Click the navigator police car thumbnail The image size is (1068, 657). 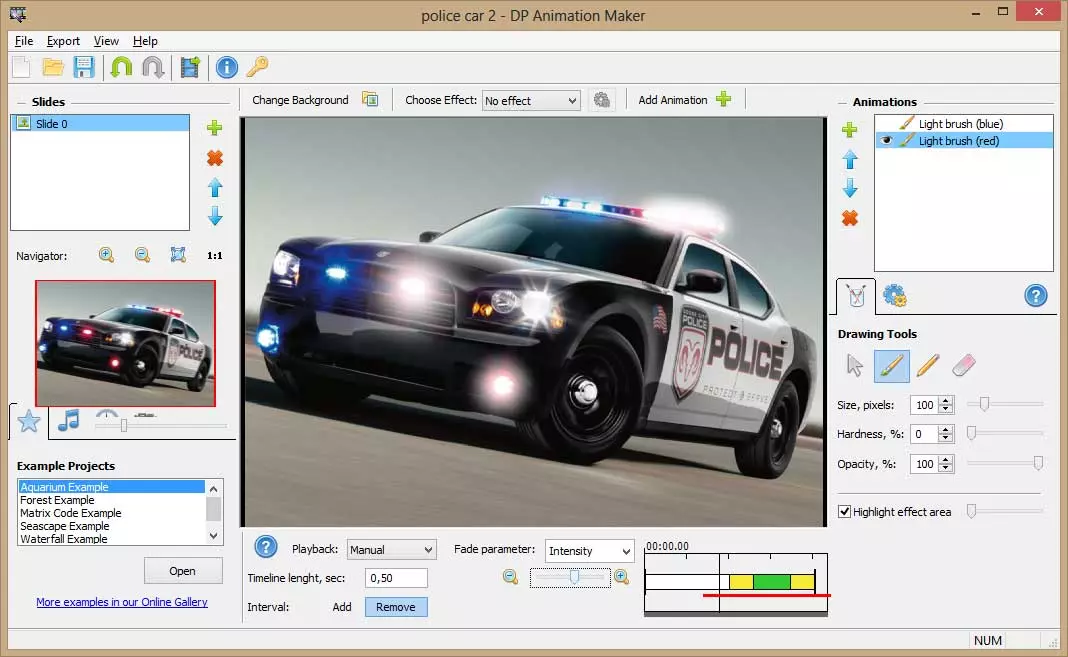[x=125, y=344]
